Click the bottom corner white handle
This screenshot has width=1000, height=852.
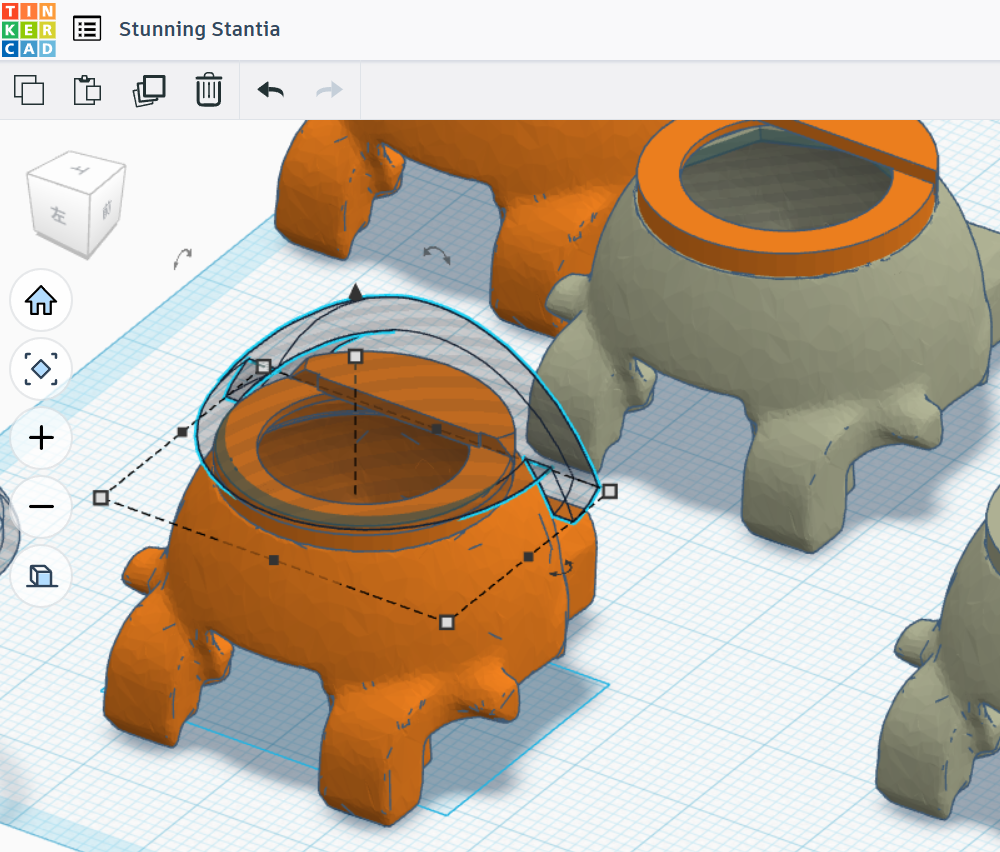(x=447, y=622)
